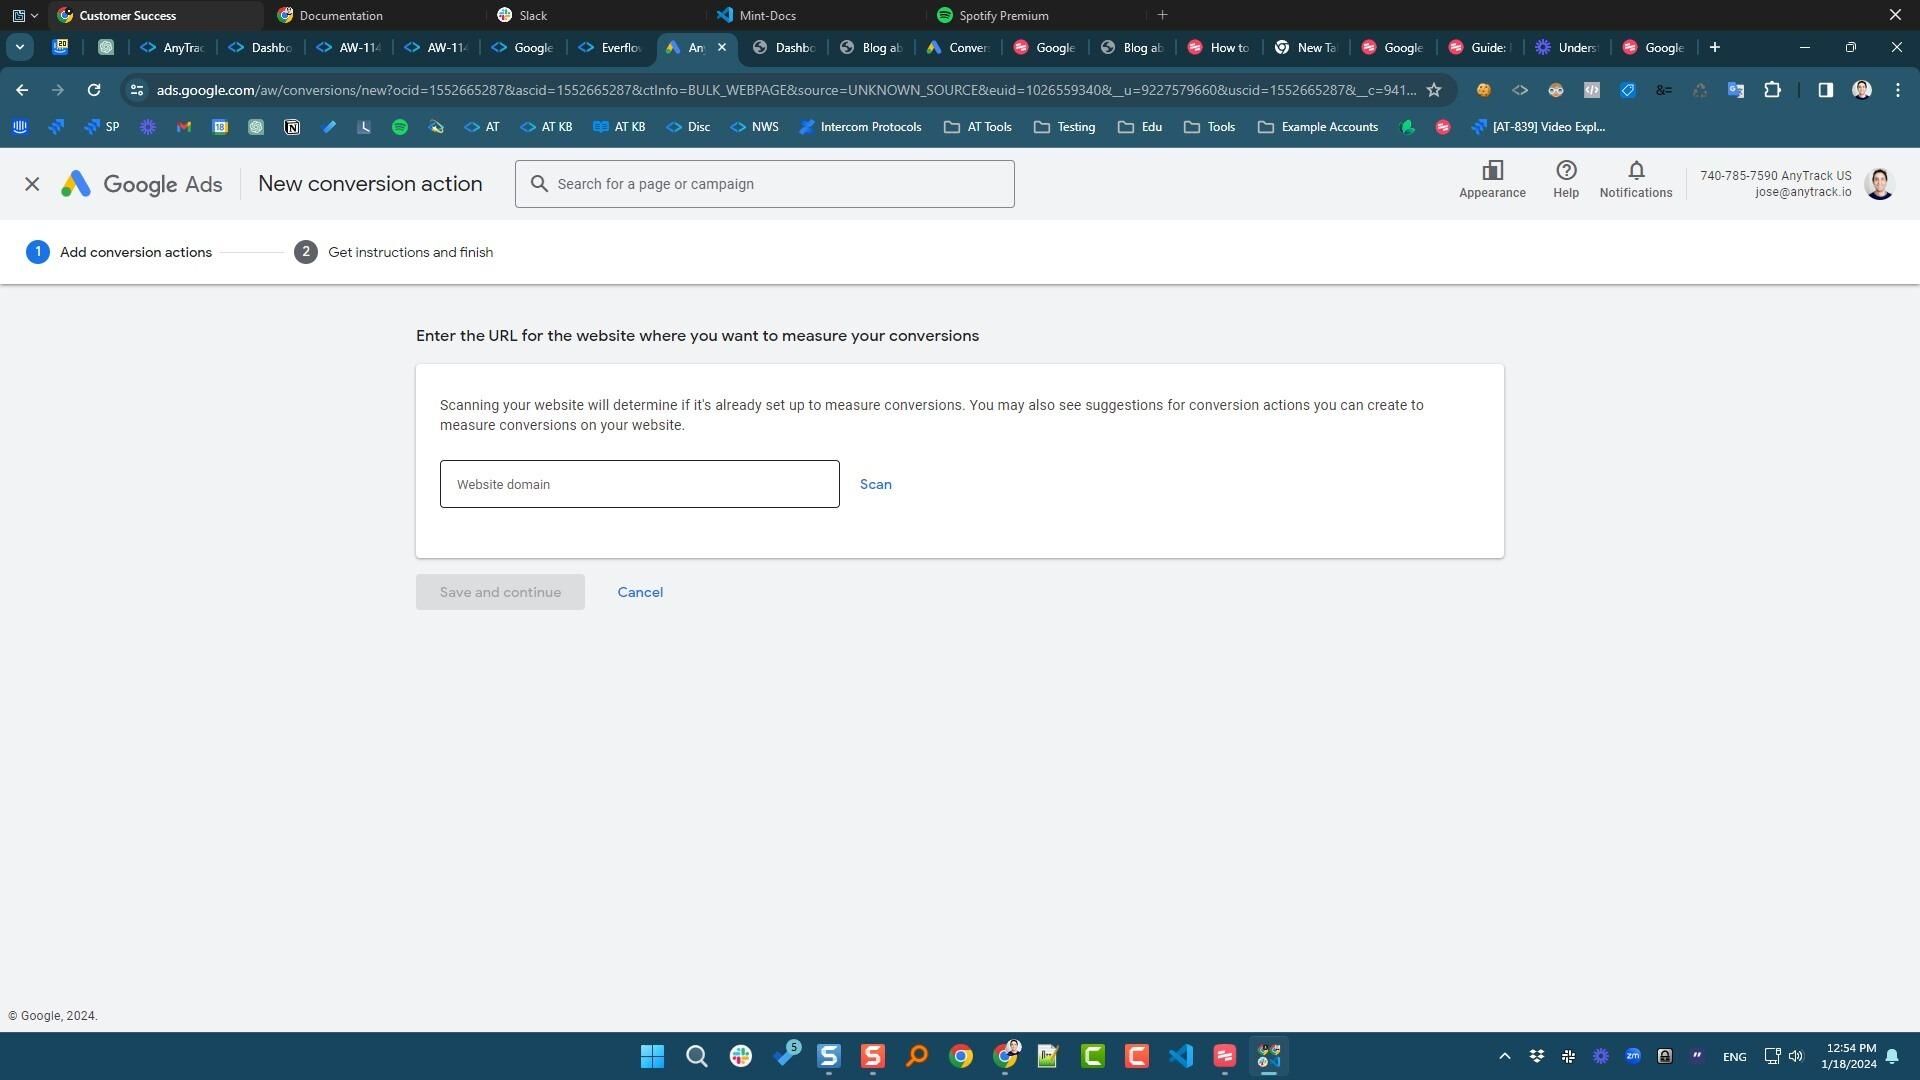Screen dimensions: 1920x1080
Task: Click the AnyTrack account avatar
Action: (1878, 183)
